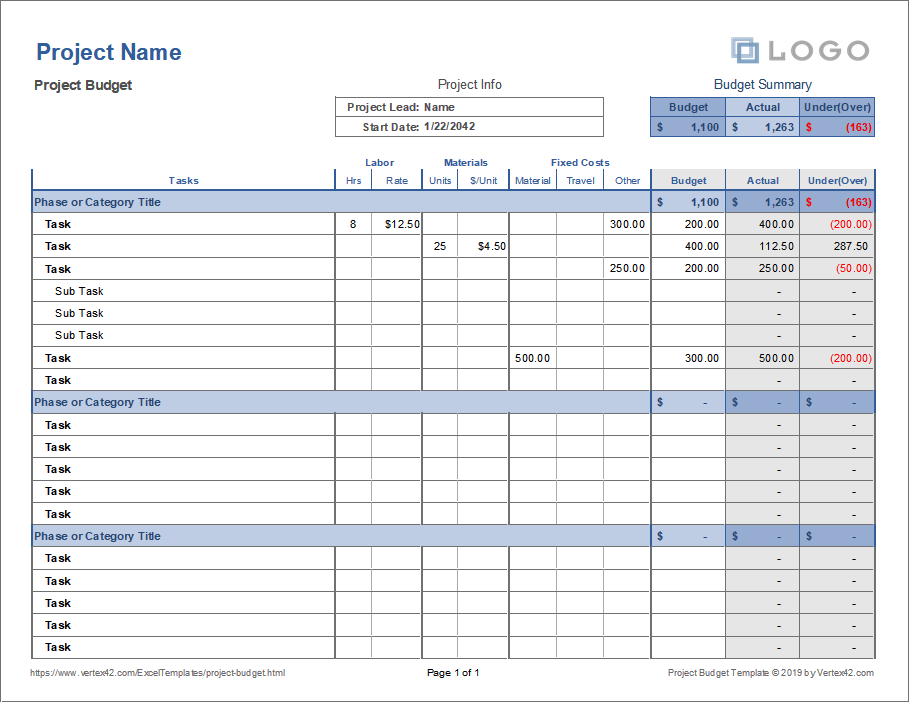This screenshot has height=702, width=909.
Task: Select the Project Name title
Action: click(108, 53)
